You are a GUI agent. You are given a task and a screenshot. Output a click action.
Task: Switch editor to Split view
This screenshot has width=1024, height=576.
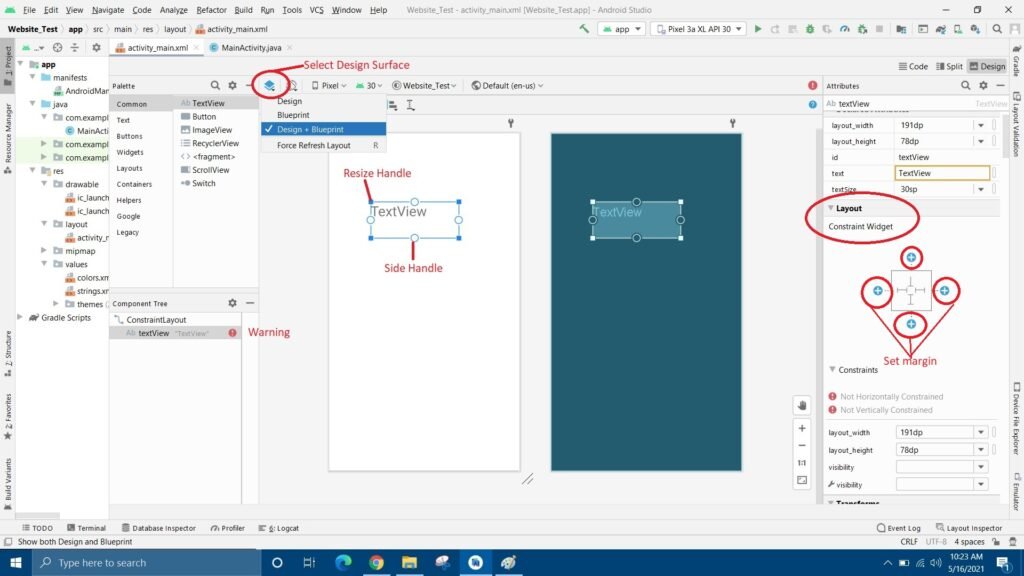950,66
